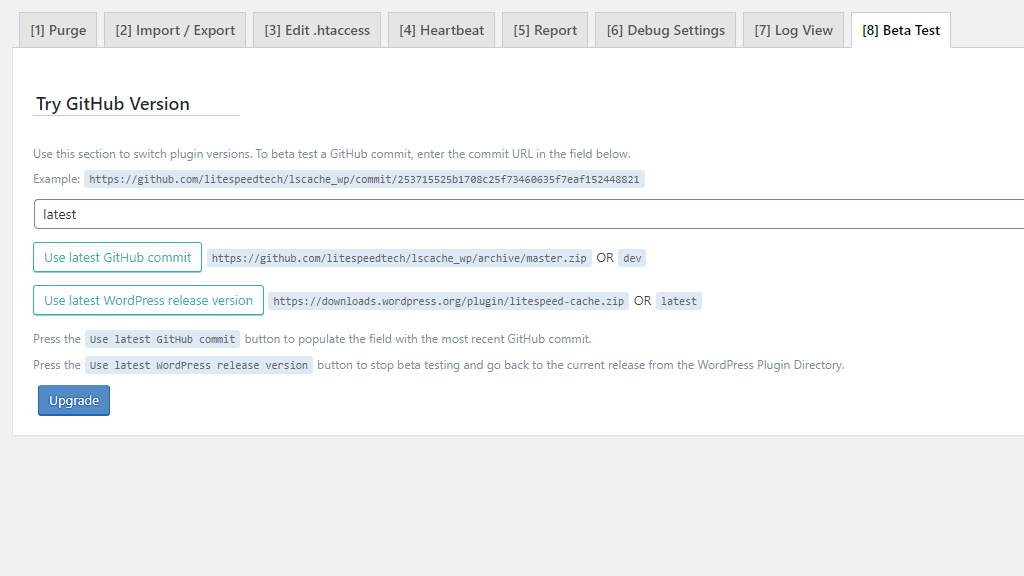
Task: Go to the Heartbeat tab
Action: pyautogui.click(x=441, y=30)
